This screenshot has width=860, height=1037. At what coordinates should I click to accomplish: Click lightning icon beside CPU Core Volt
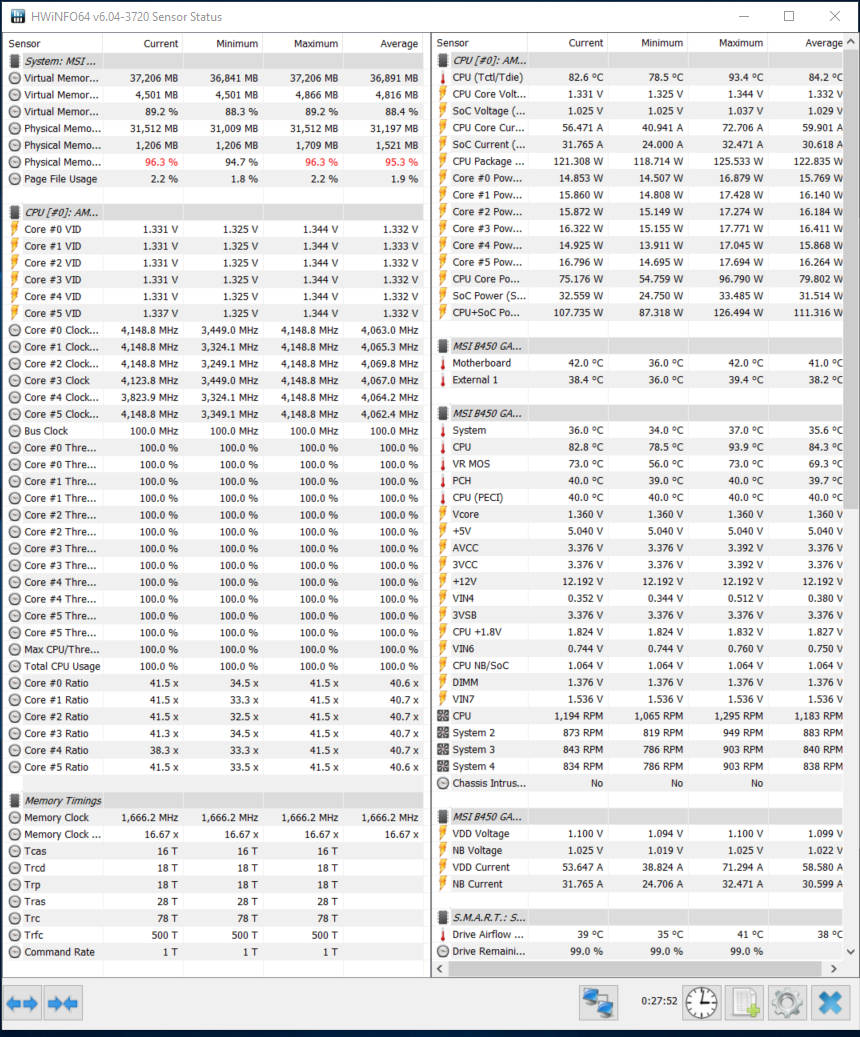(x=443, y=94)
